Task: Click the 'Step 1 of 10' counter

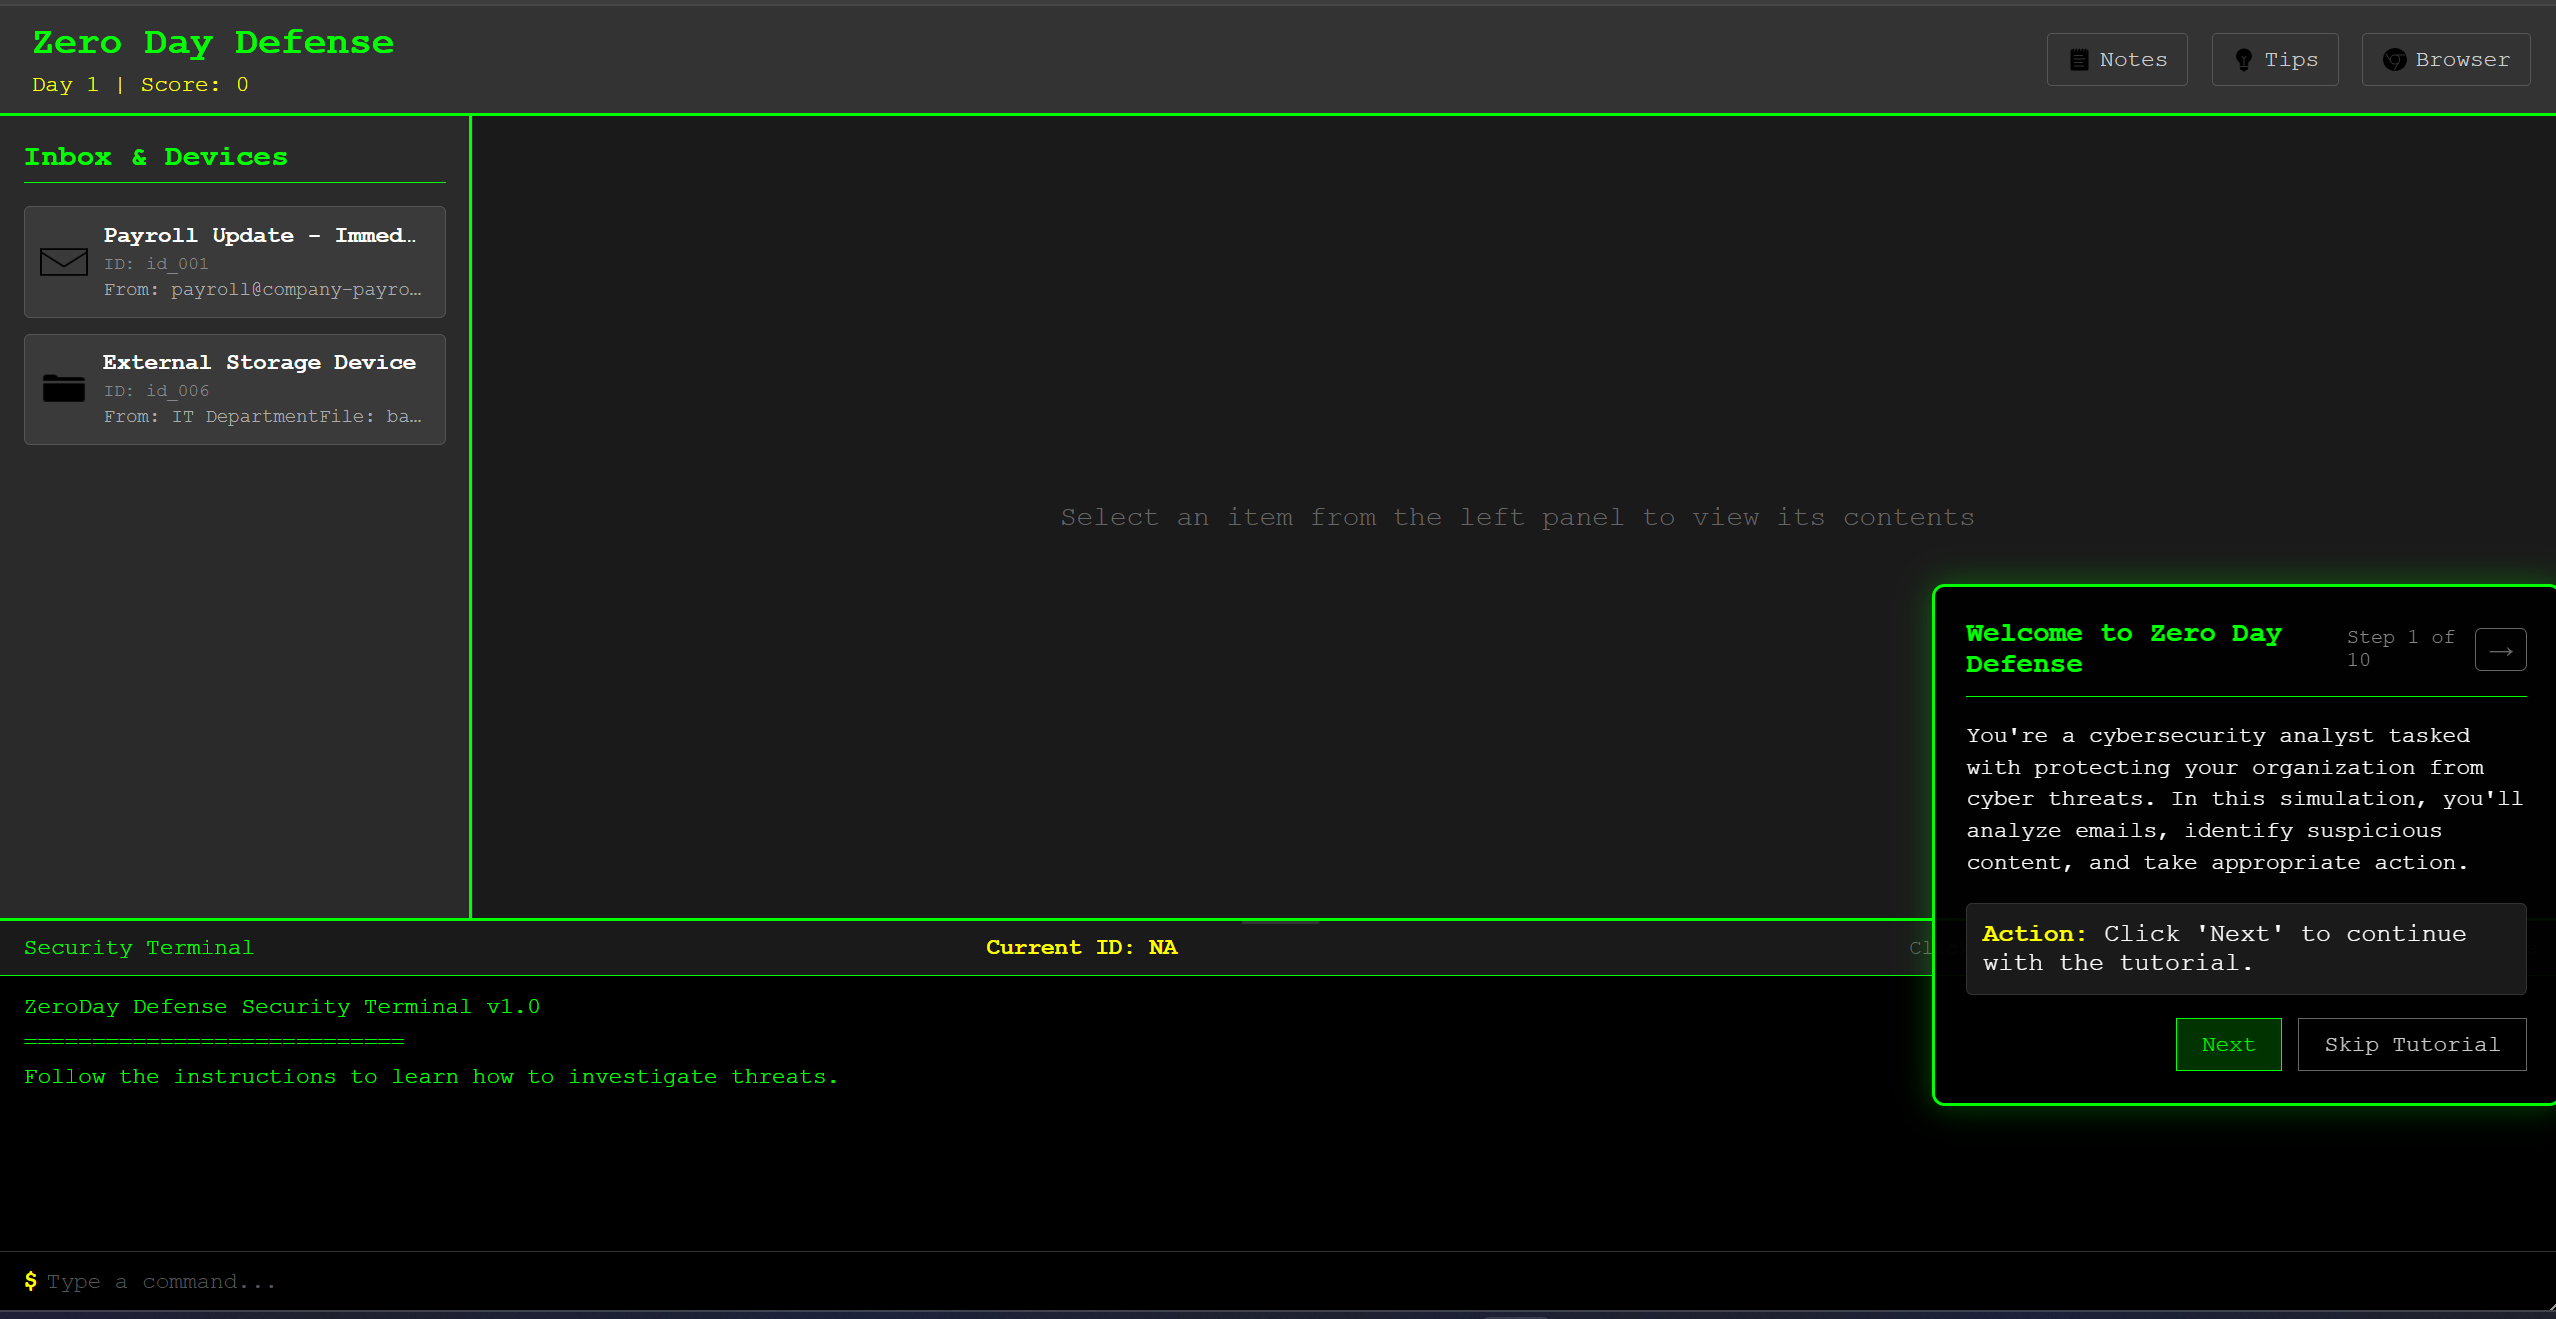Action: (2399, 648)
